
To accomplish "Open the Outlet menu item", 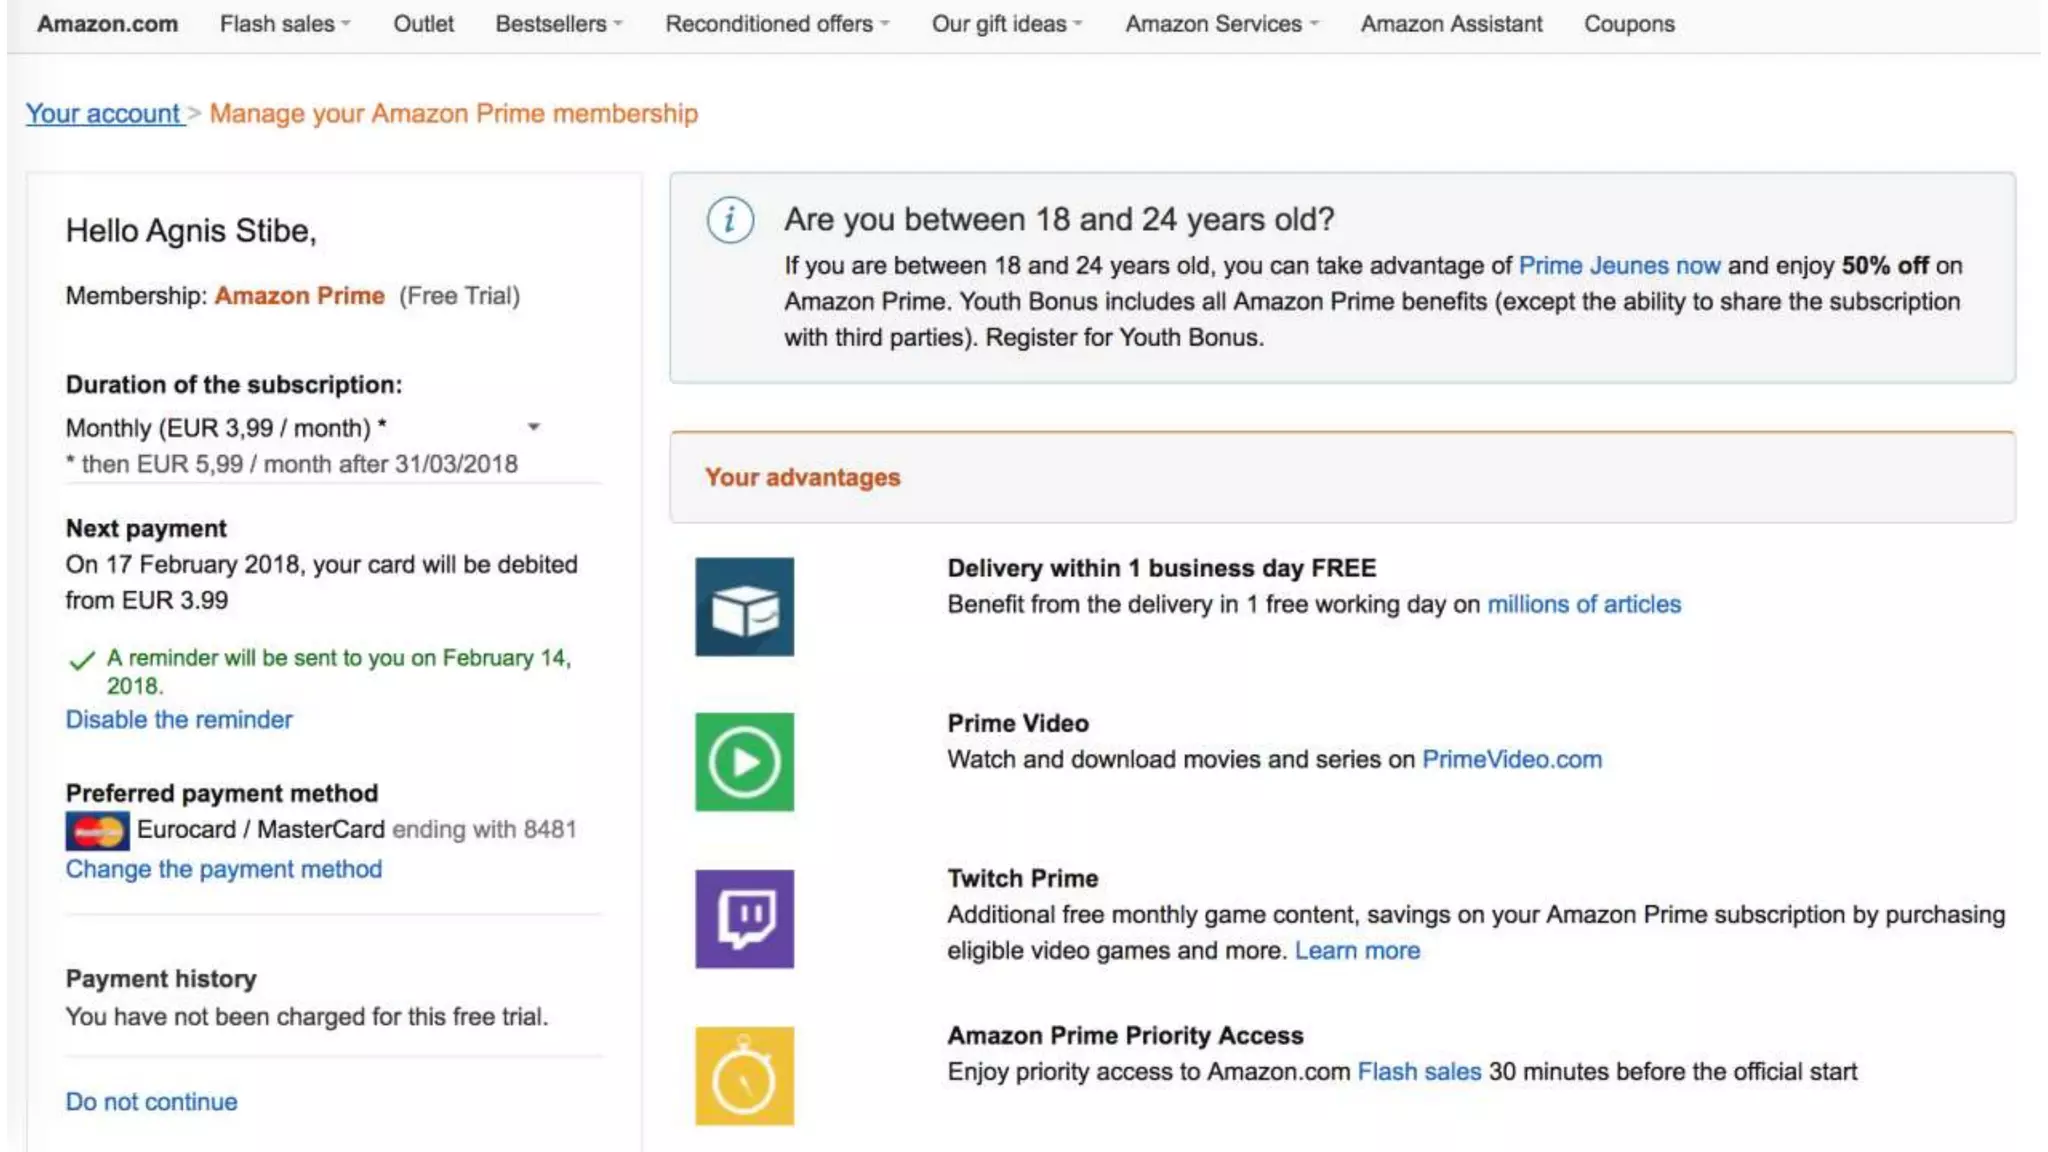I will pyautogui.click(x=423, y=24).
